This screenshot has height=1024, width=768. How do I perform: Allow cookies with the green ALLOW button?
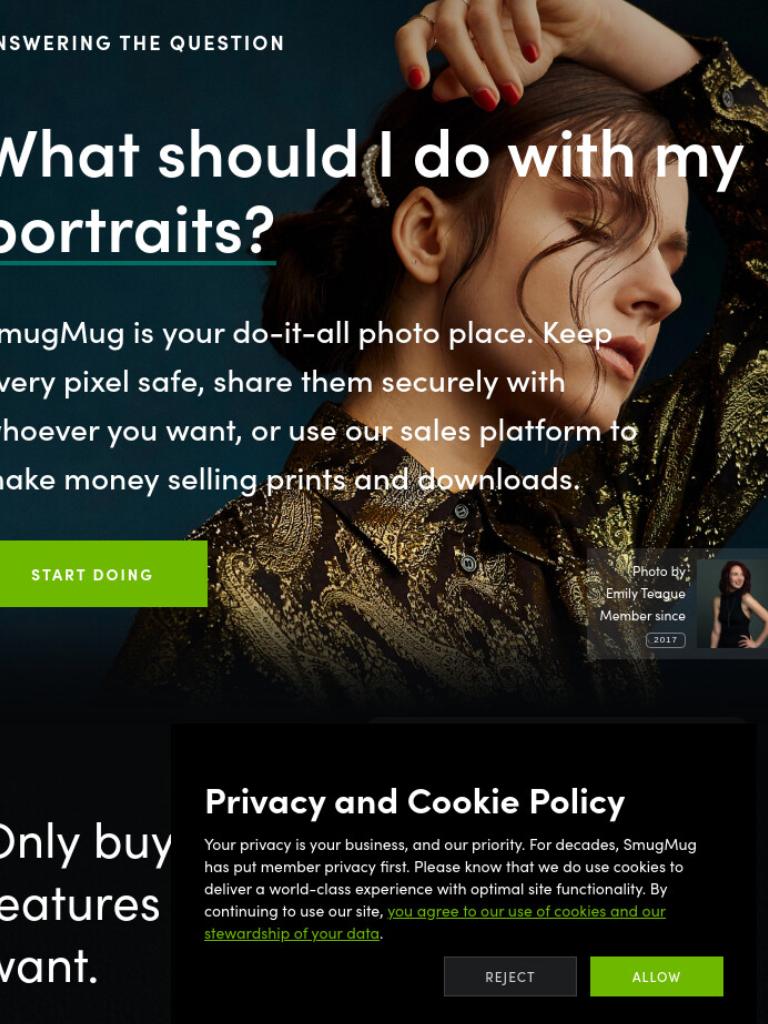656,977
